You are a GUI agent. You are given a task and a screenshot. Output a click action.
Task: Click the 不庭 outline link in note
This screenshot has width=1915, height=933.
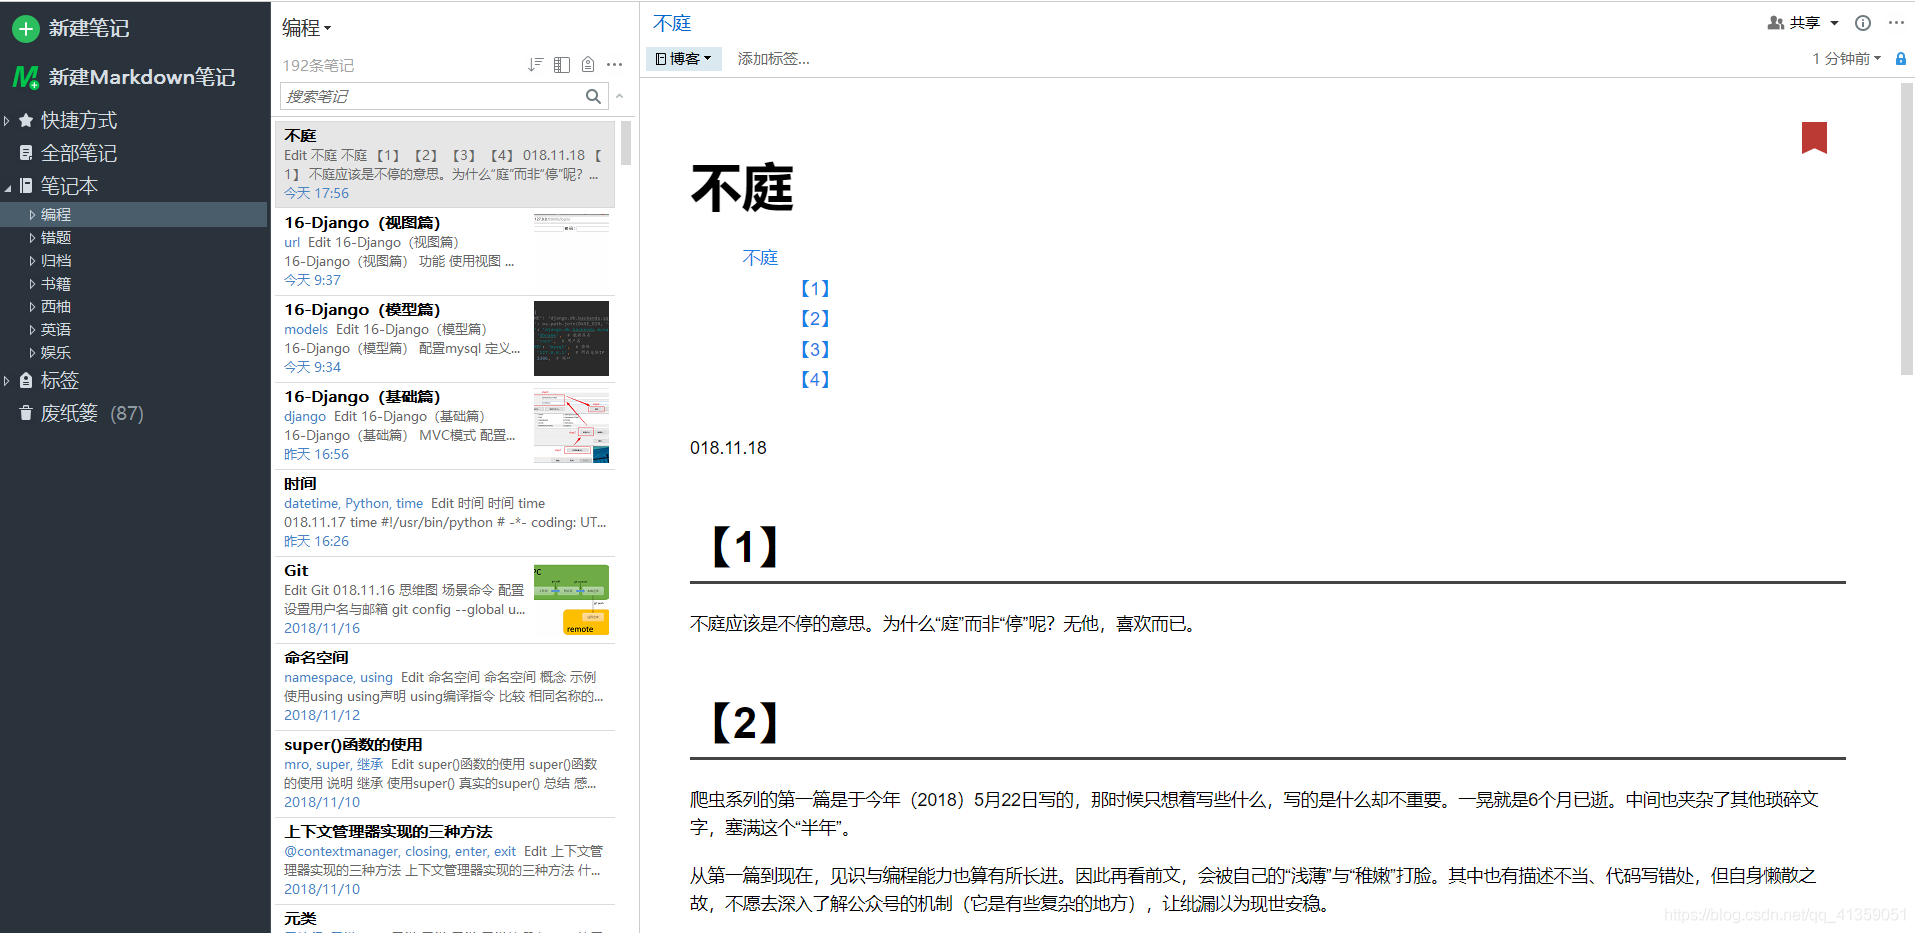click(760, 258)
